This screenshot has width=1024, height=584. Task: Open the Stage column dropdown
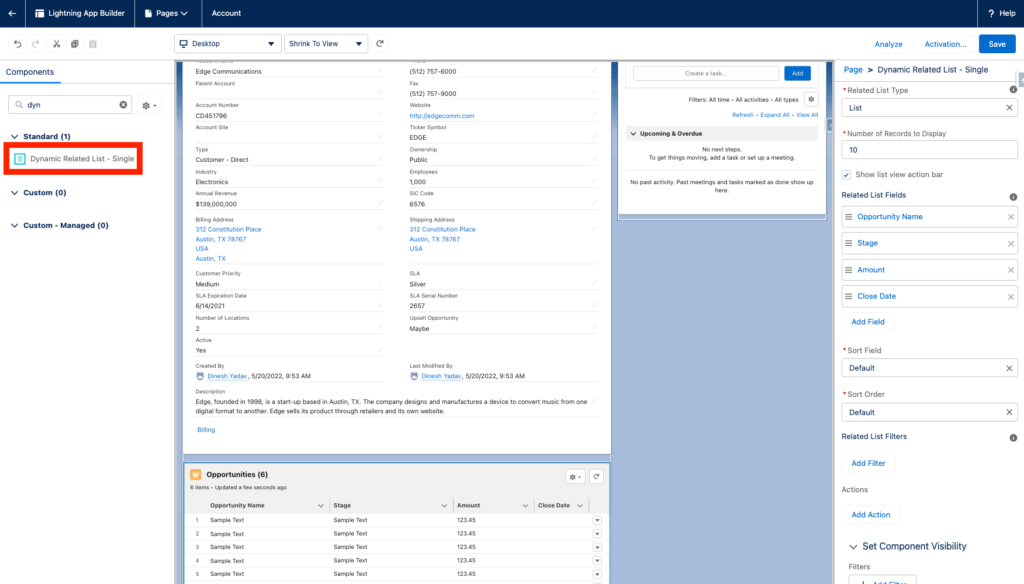tap(444, 506)
